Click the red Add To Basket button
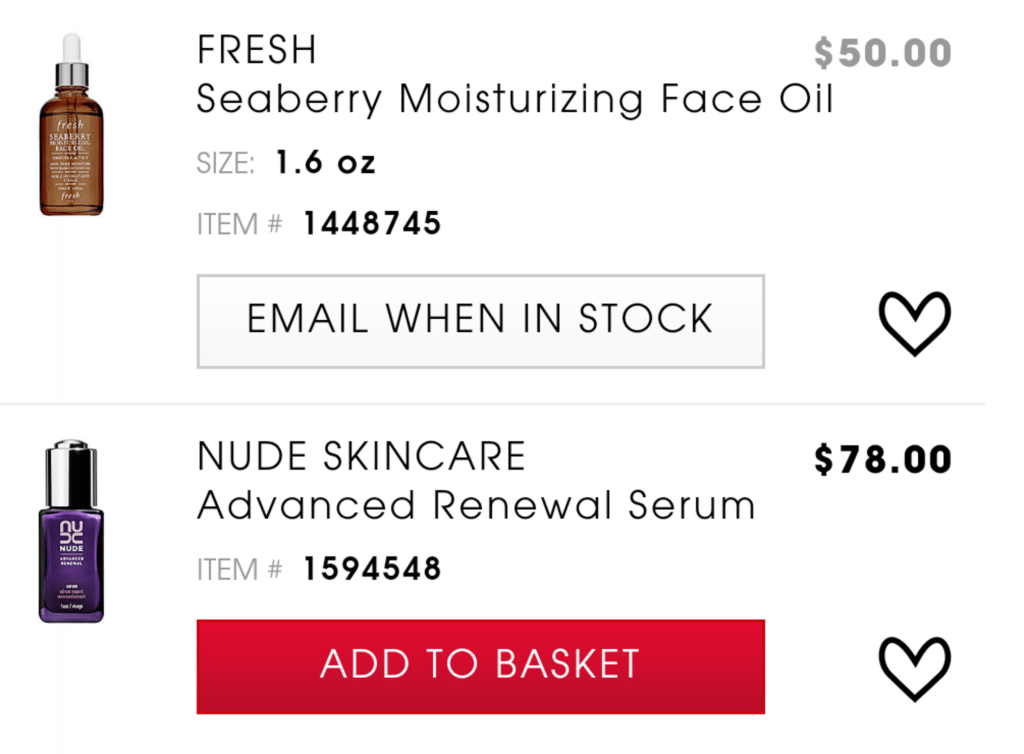Image resolution: width=1024 pixels, height=754 pixels. tap(481, 667)
